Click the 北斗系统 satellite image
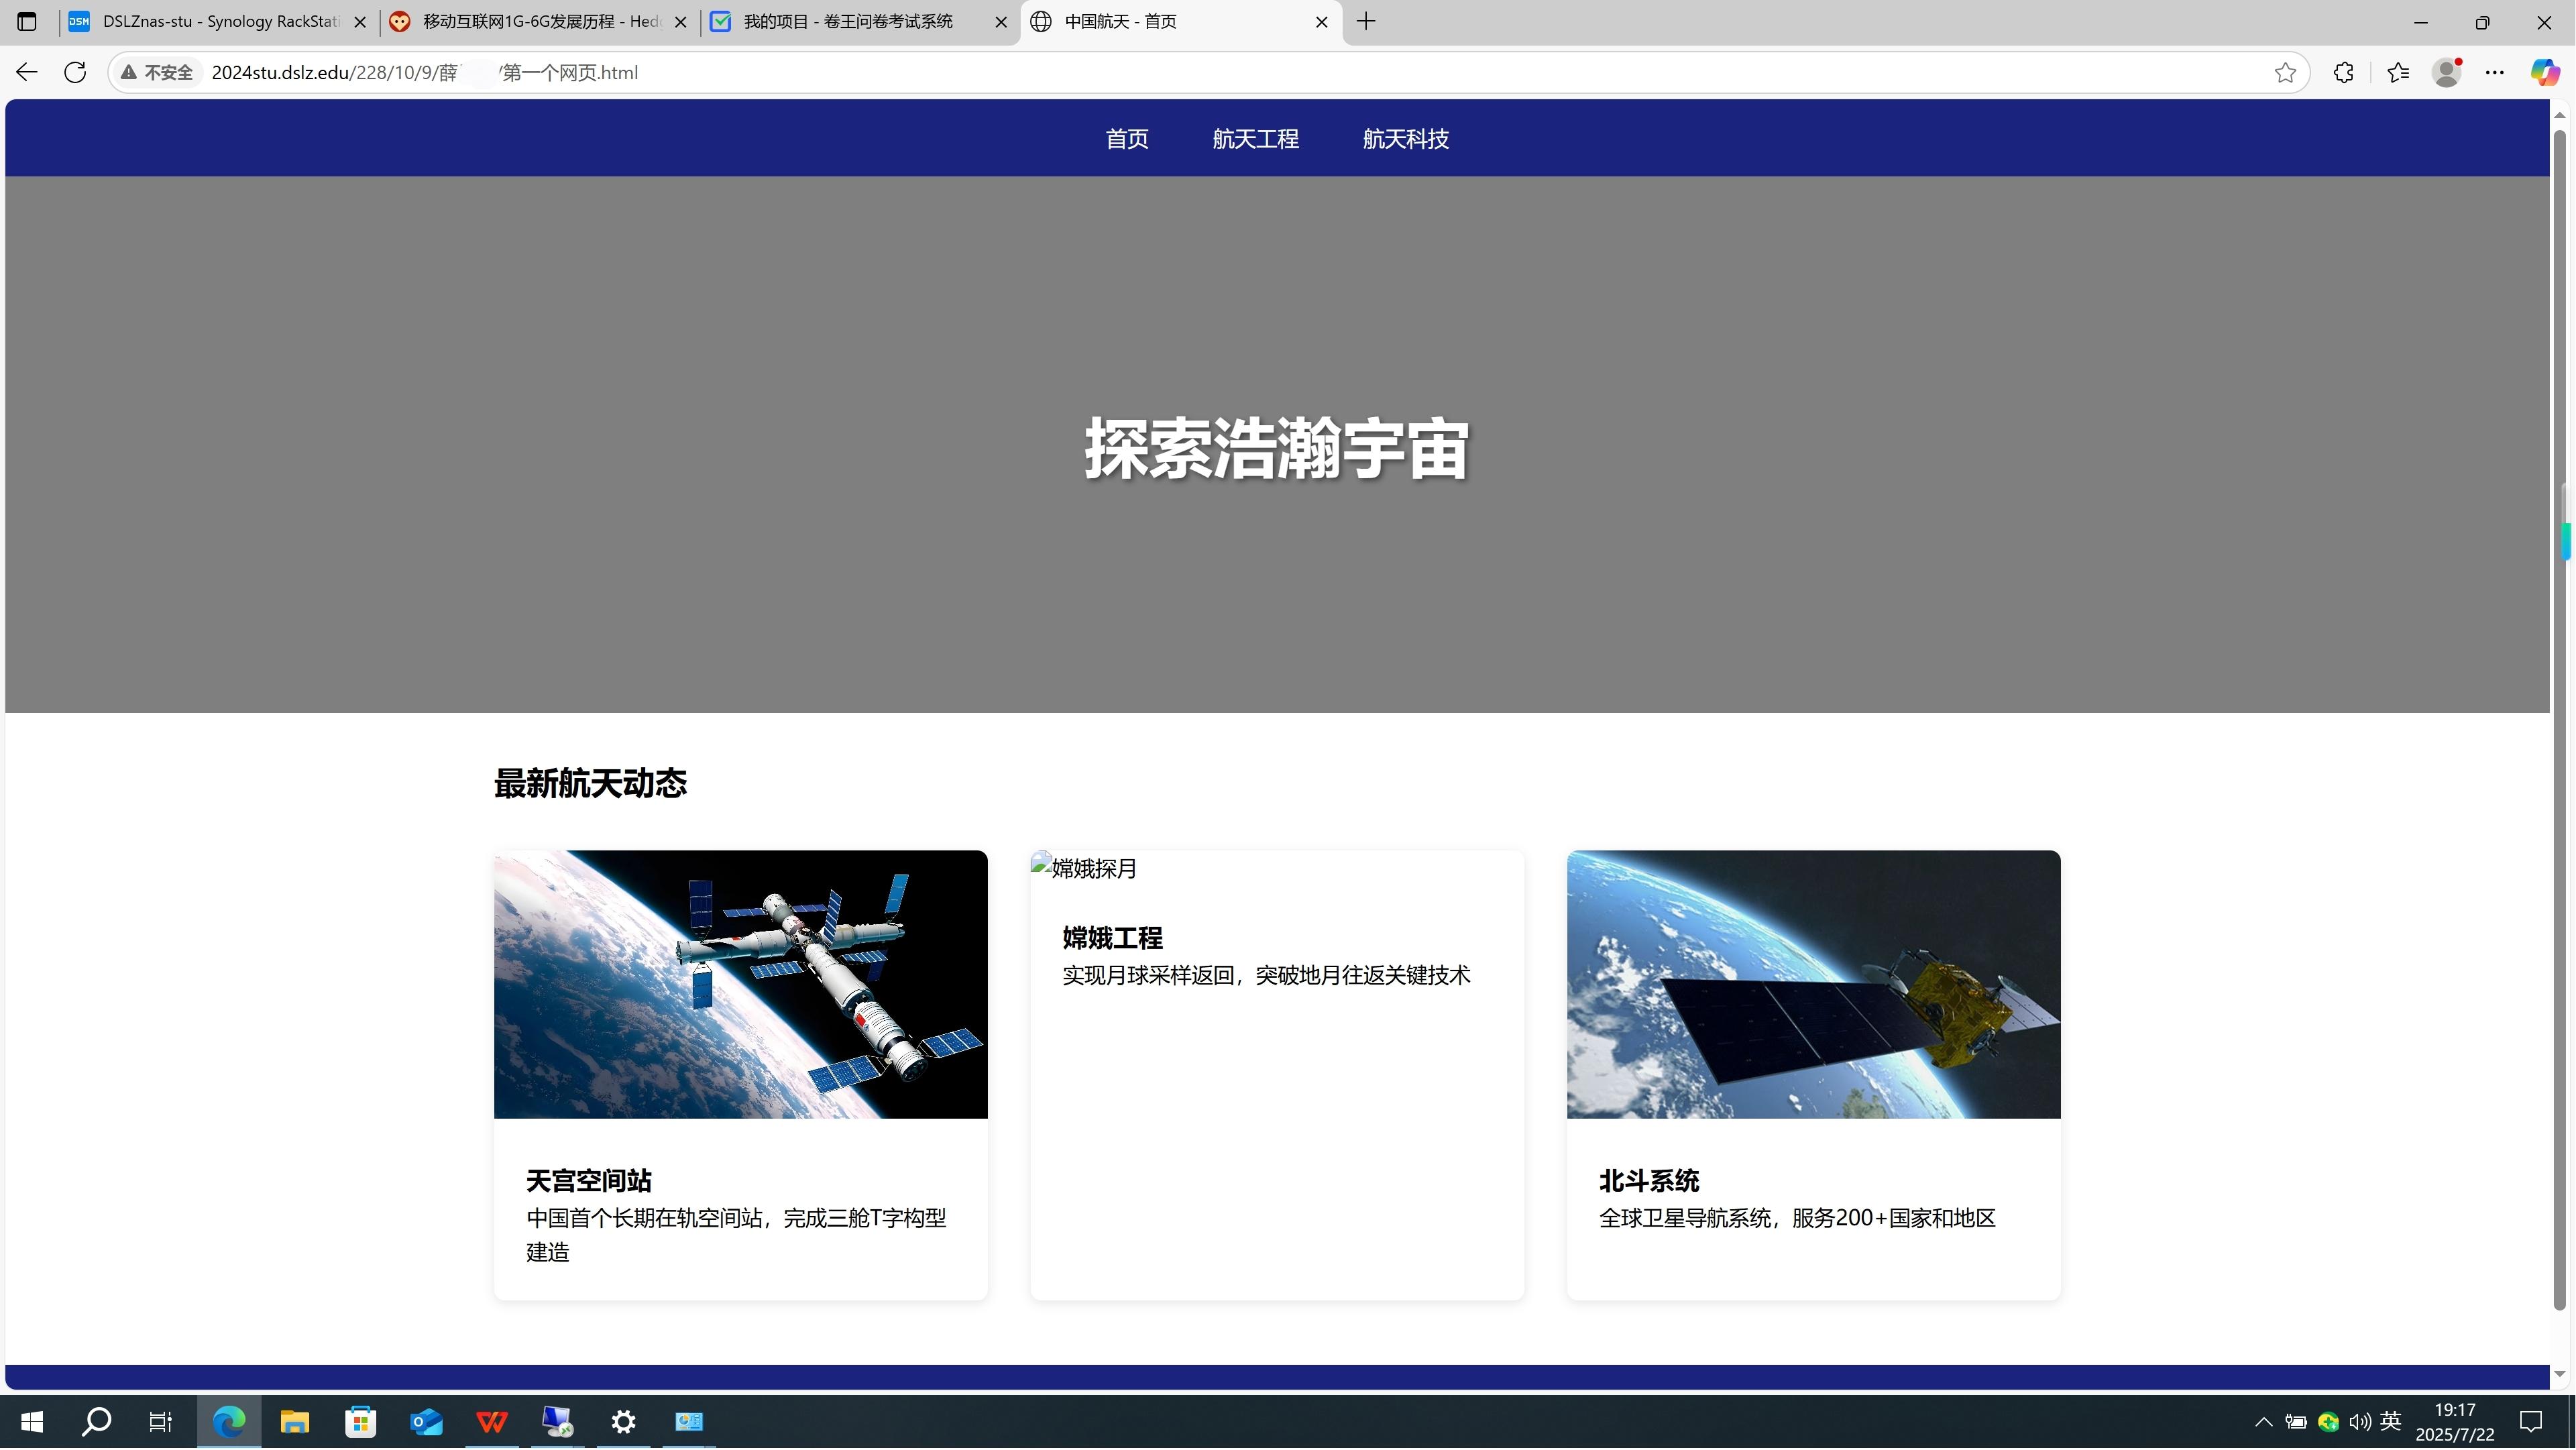 [x=1814, y=985]
